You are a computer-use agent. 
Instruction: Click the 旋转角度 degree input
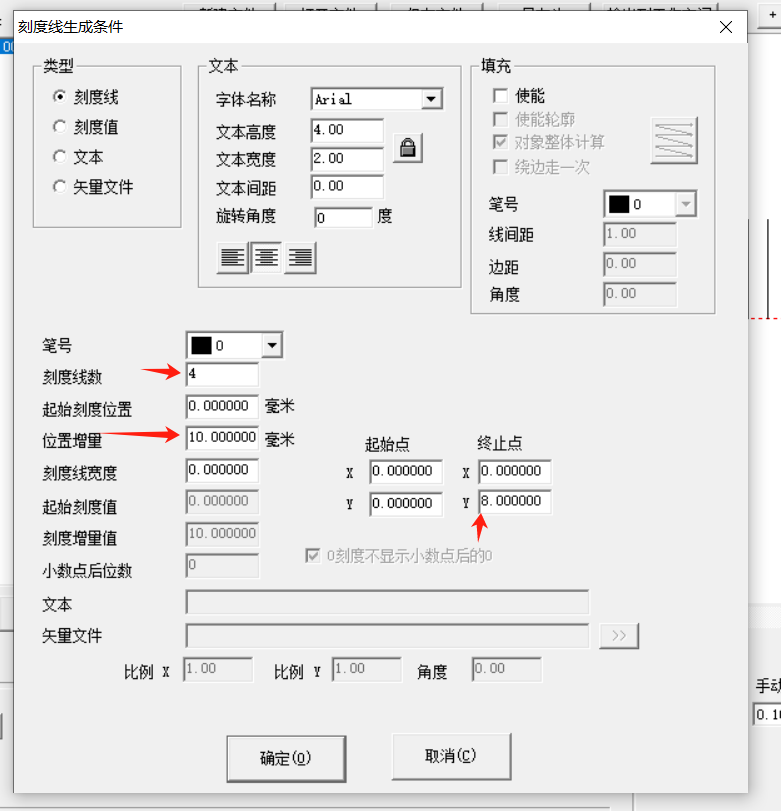(x=343, y=218)
